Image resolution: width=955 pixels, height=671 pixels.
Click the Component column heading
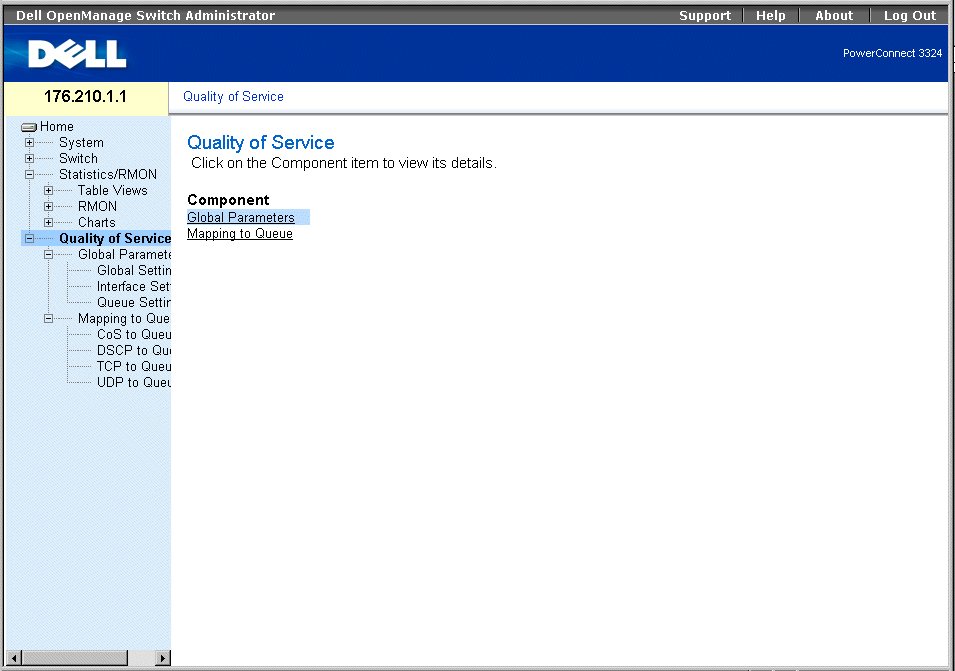click(228, 200)
